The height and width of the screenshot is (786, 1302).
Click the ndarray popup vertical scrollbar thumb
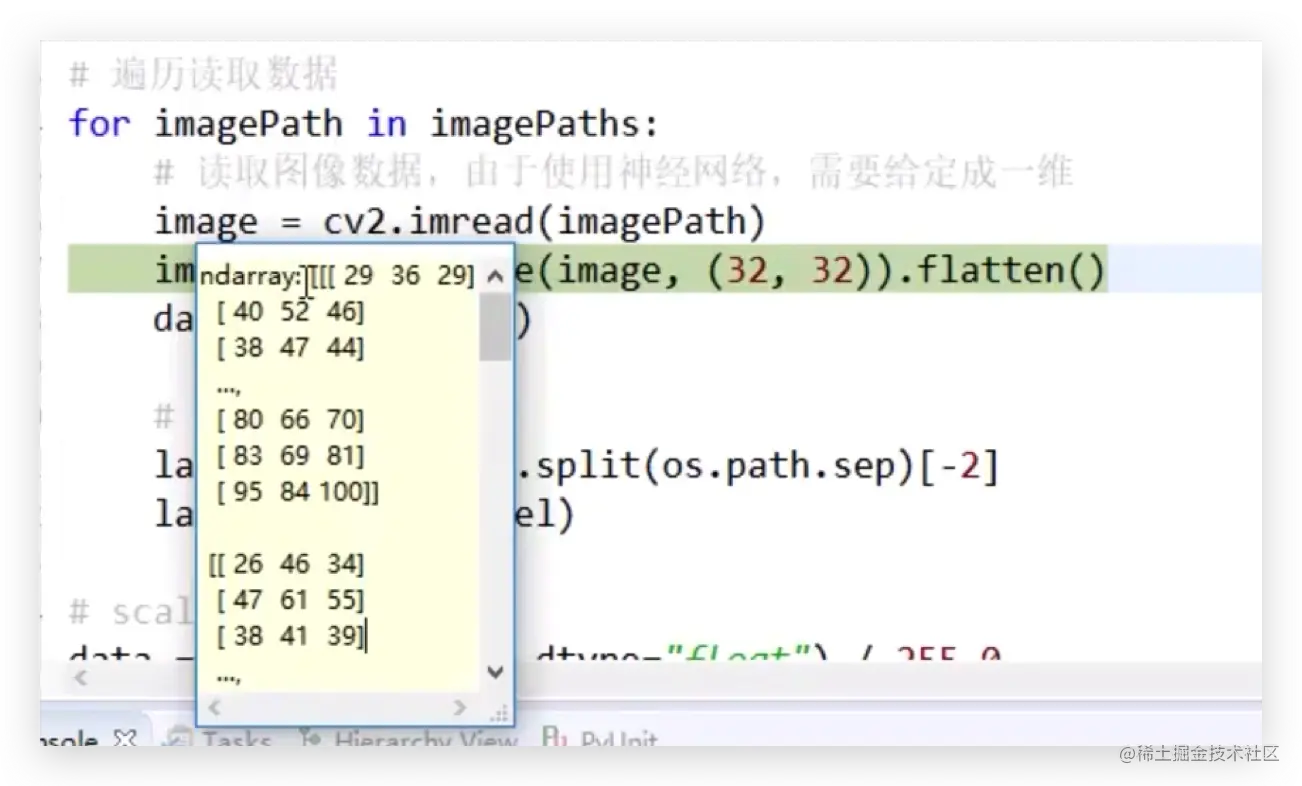[x=495, y=326]
